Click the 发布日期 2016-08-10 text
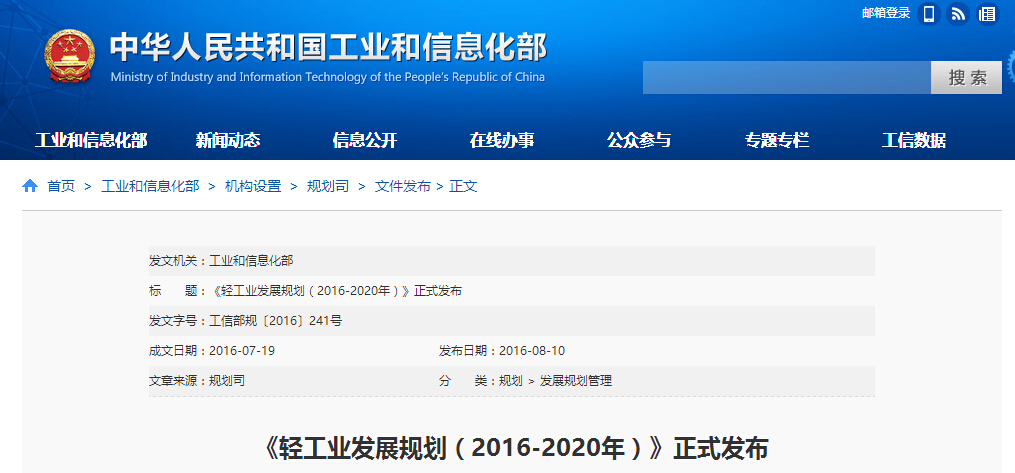Image resolution: width=1015 pixels, height=473 pixels. [502, 351]
